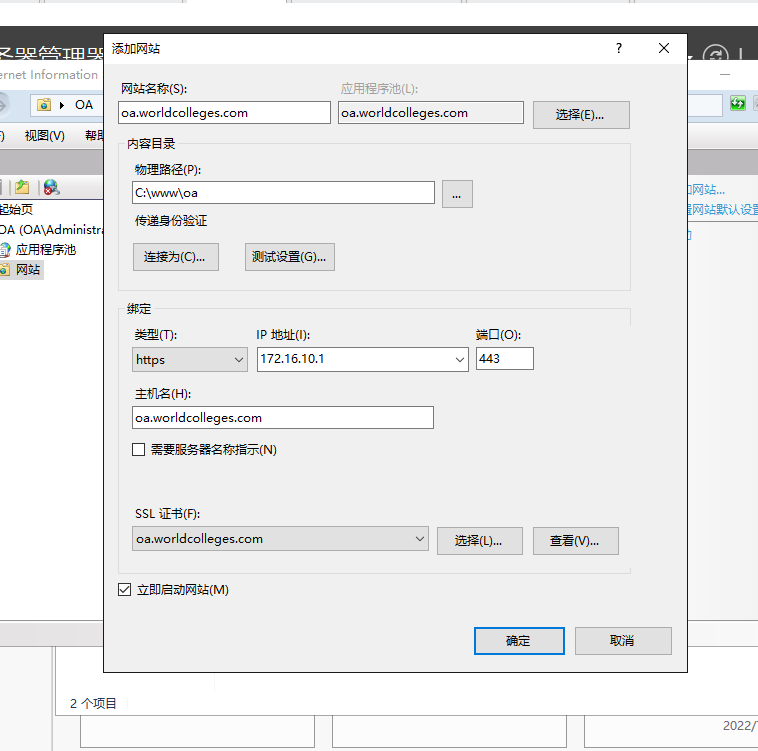Click the physical path field C:\www\oa
The image size is (758, 751).
(283, 193)
